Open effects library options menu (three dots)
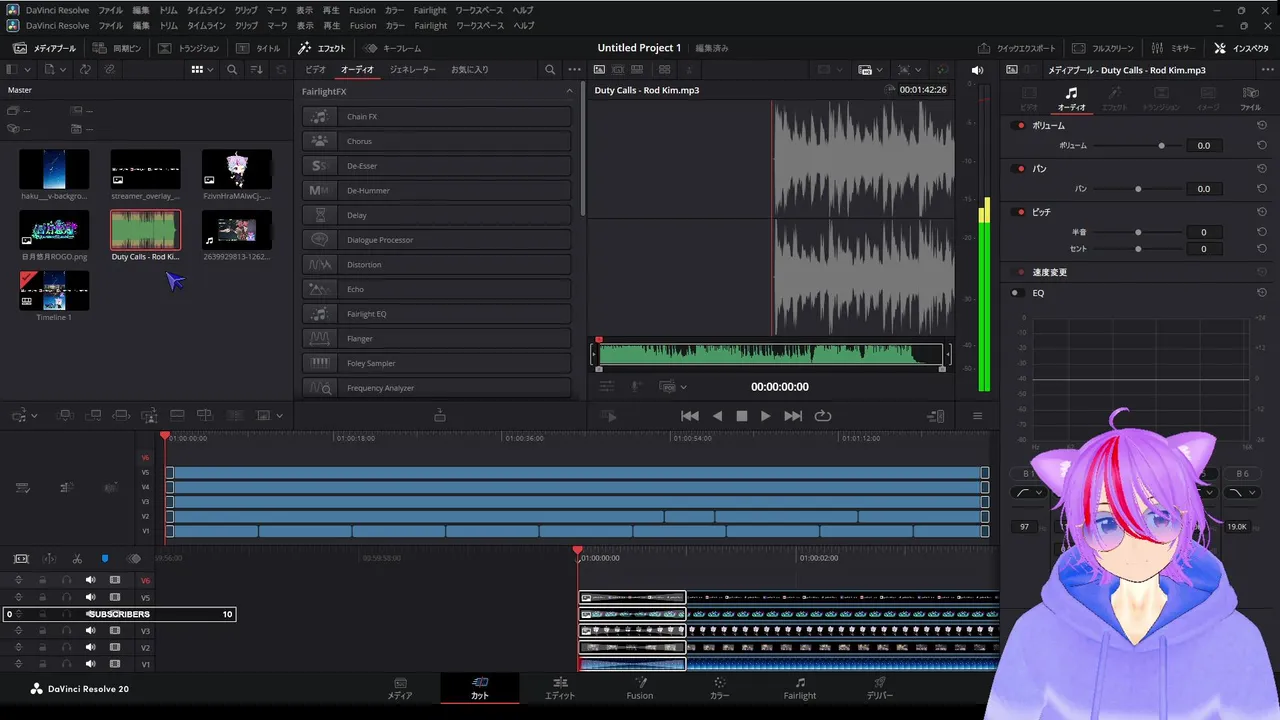The image size is (1280, 720). click(x=574, y=70)
